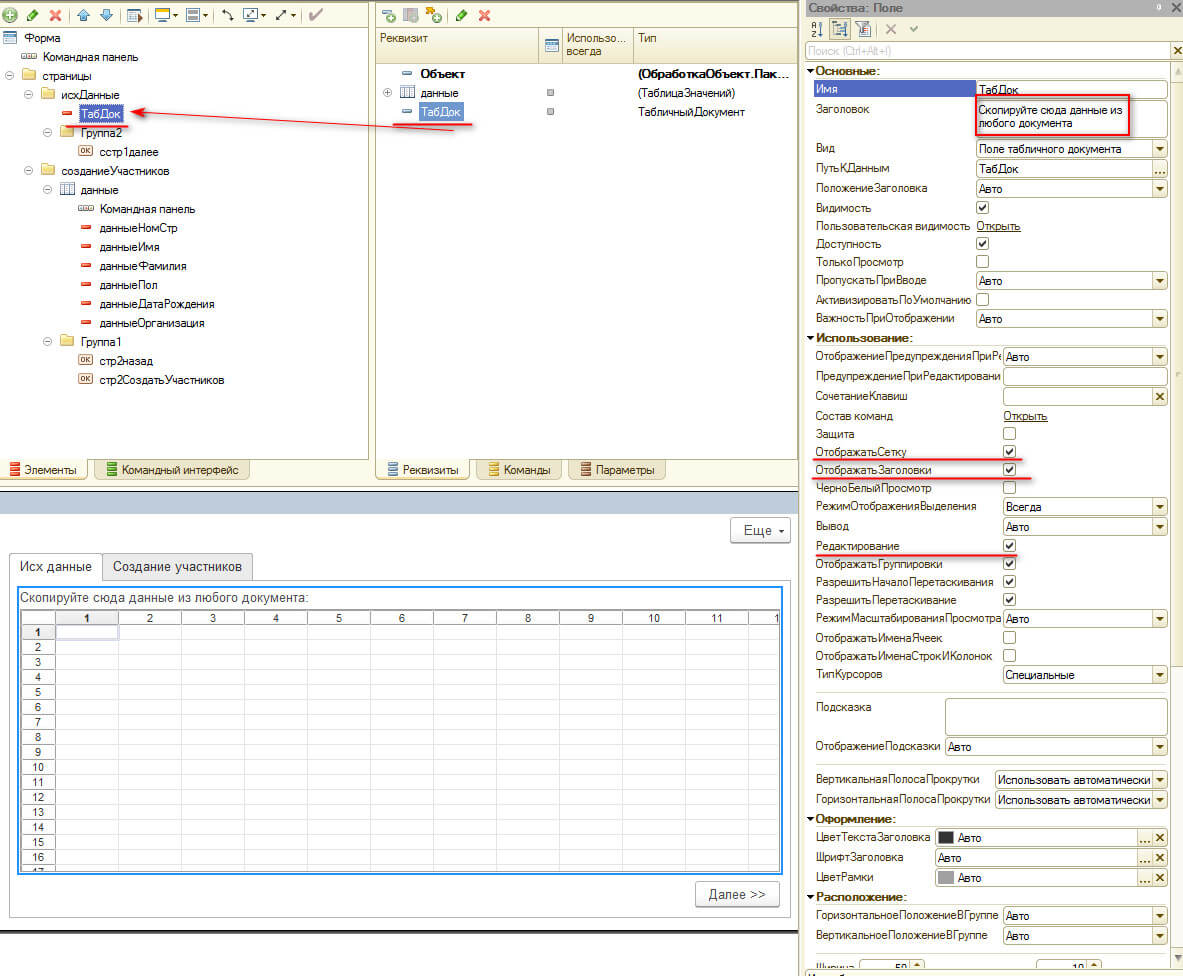Click the pencil edit icon in attributes toolbar
The height and width of the screenshot is (976, 1183).
[x=461, y=15]
